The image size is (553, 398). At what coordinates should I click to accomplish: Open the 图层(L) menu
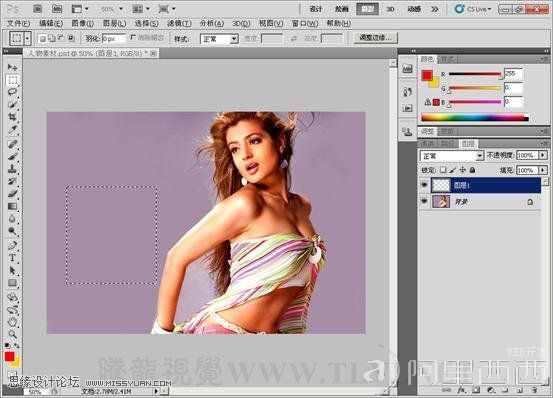point(115,23)
